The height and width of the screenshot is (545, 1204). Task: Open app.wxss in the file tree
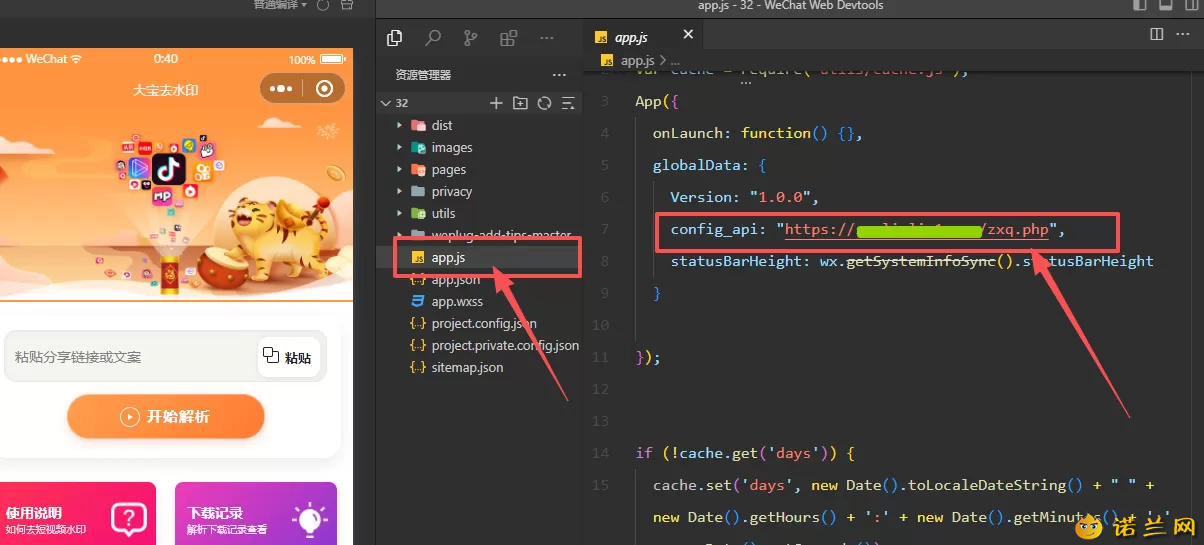pyautogui.click(x=477, y=301)
